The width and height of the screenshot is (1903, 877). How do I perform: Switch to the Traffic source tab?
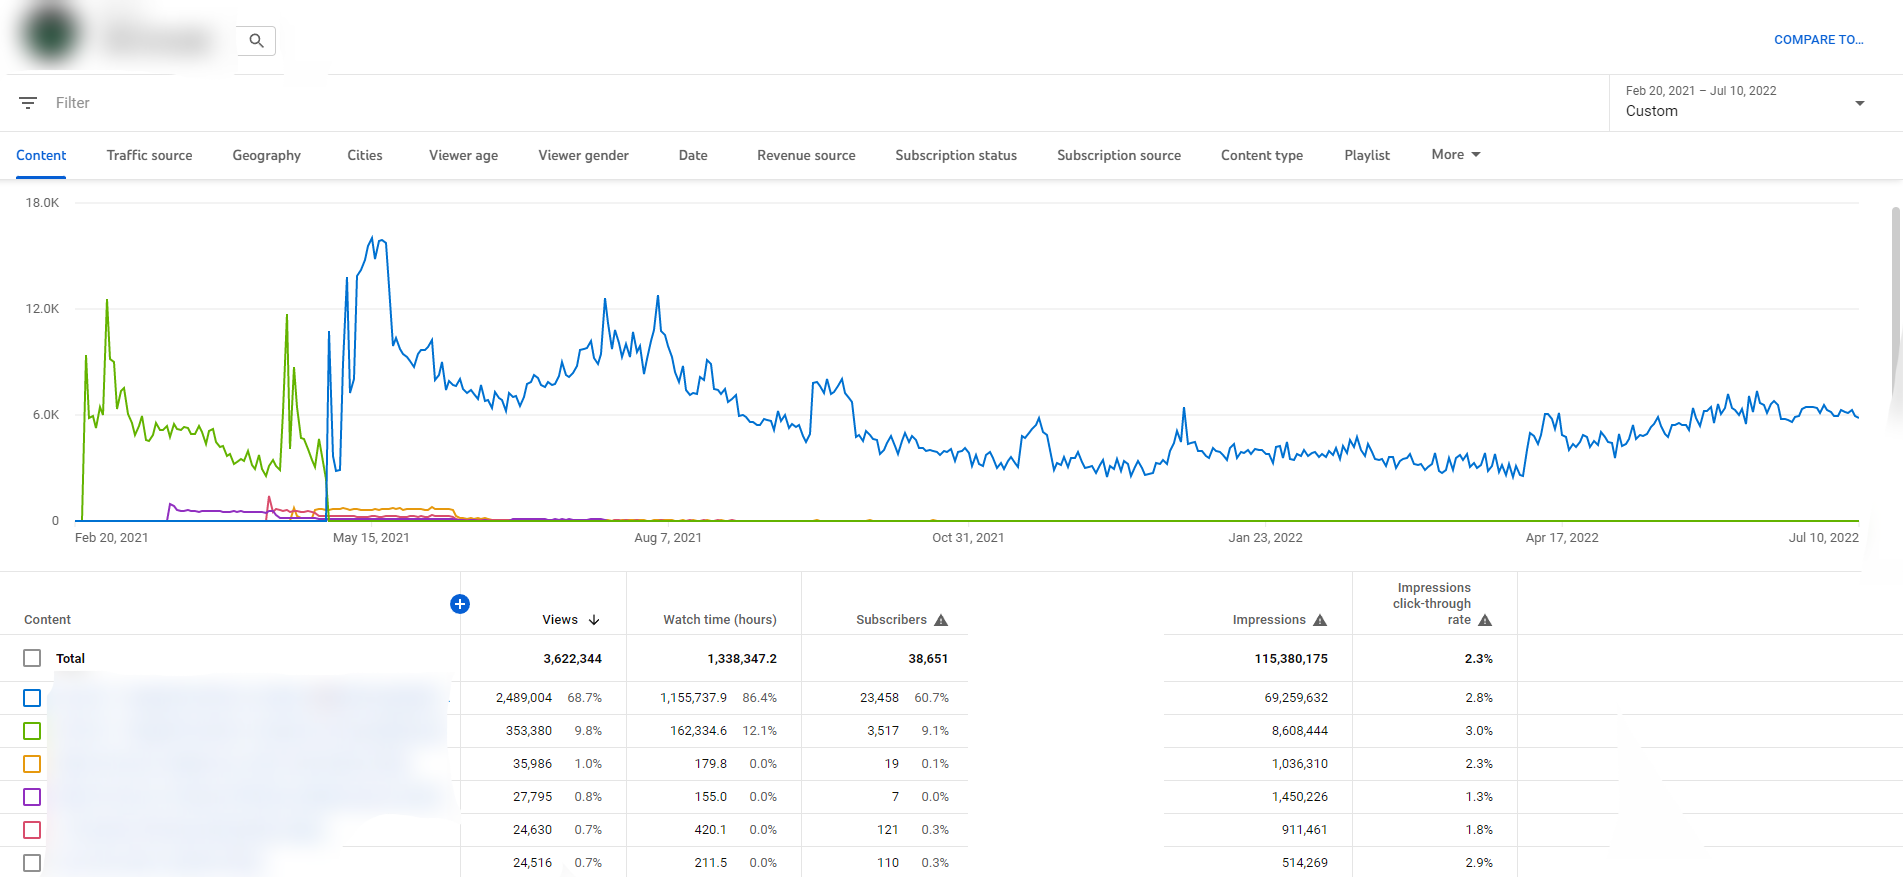pos(149,155)
